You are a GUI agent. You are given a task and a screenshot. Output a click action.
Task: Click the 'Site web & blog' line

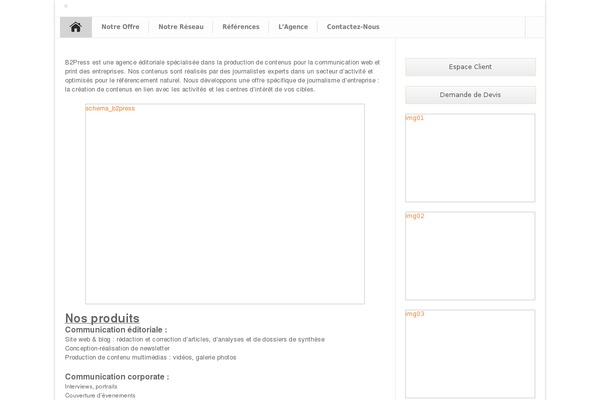pyautogui.click(x=195, y=340)
